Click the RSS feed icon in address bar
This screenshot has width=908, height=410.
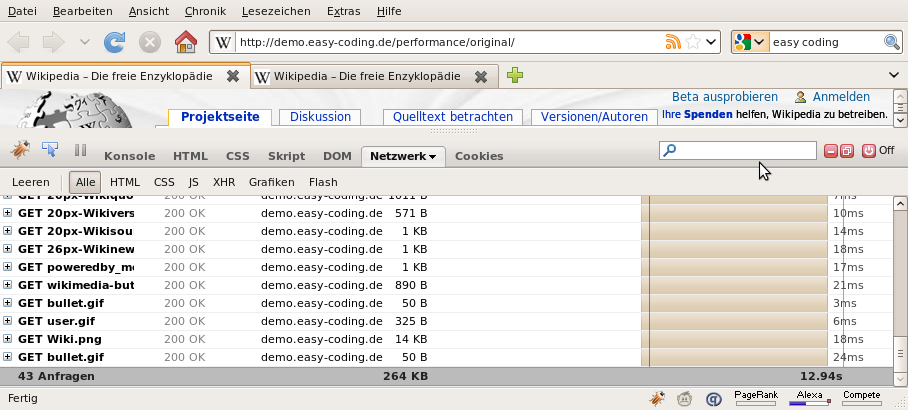coord(673,43)
